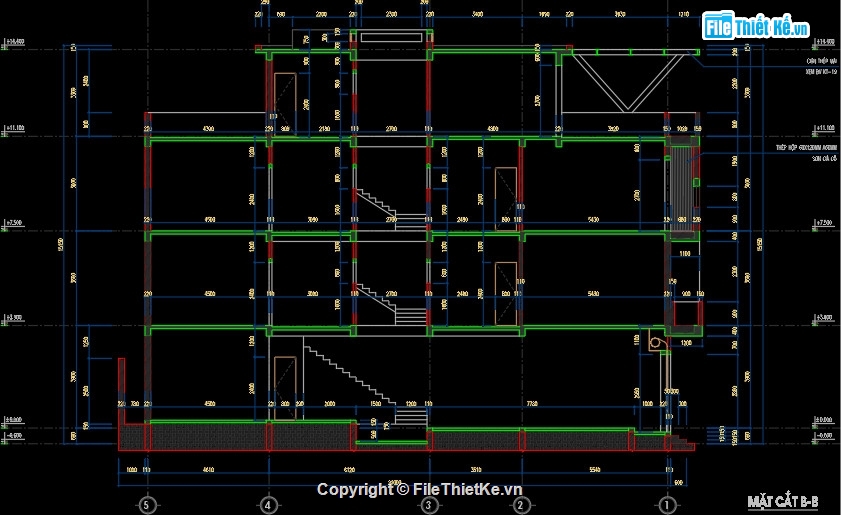Image resolution: width=841 pixels, height=515 pixels.
Task: Select the XEM BV KT-19 reference note
Action: click(821, 71)
